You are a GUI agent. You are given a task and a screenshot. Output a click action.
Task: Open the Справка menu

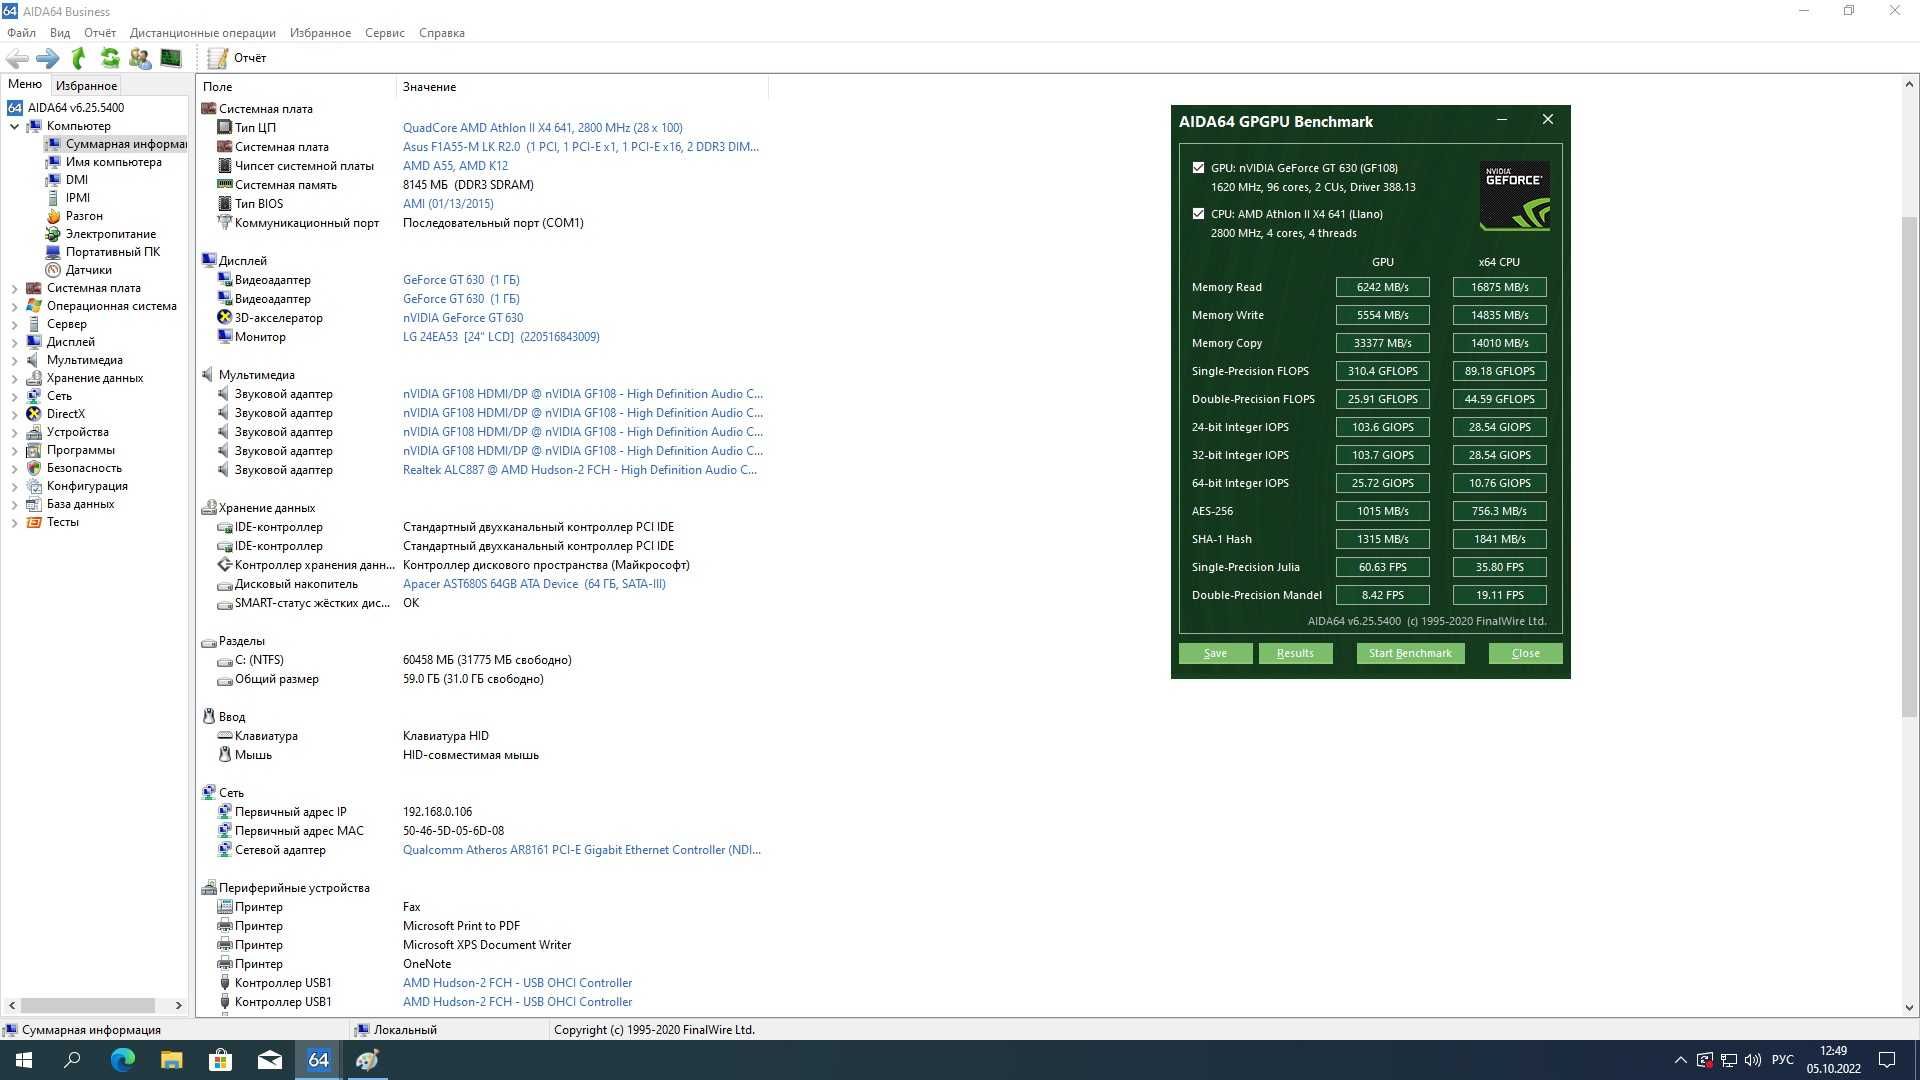[x=441, y=33]
